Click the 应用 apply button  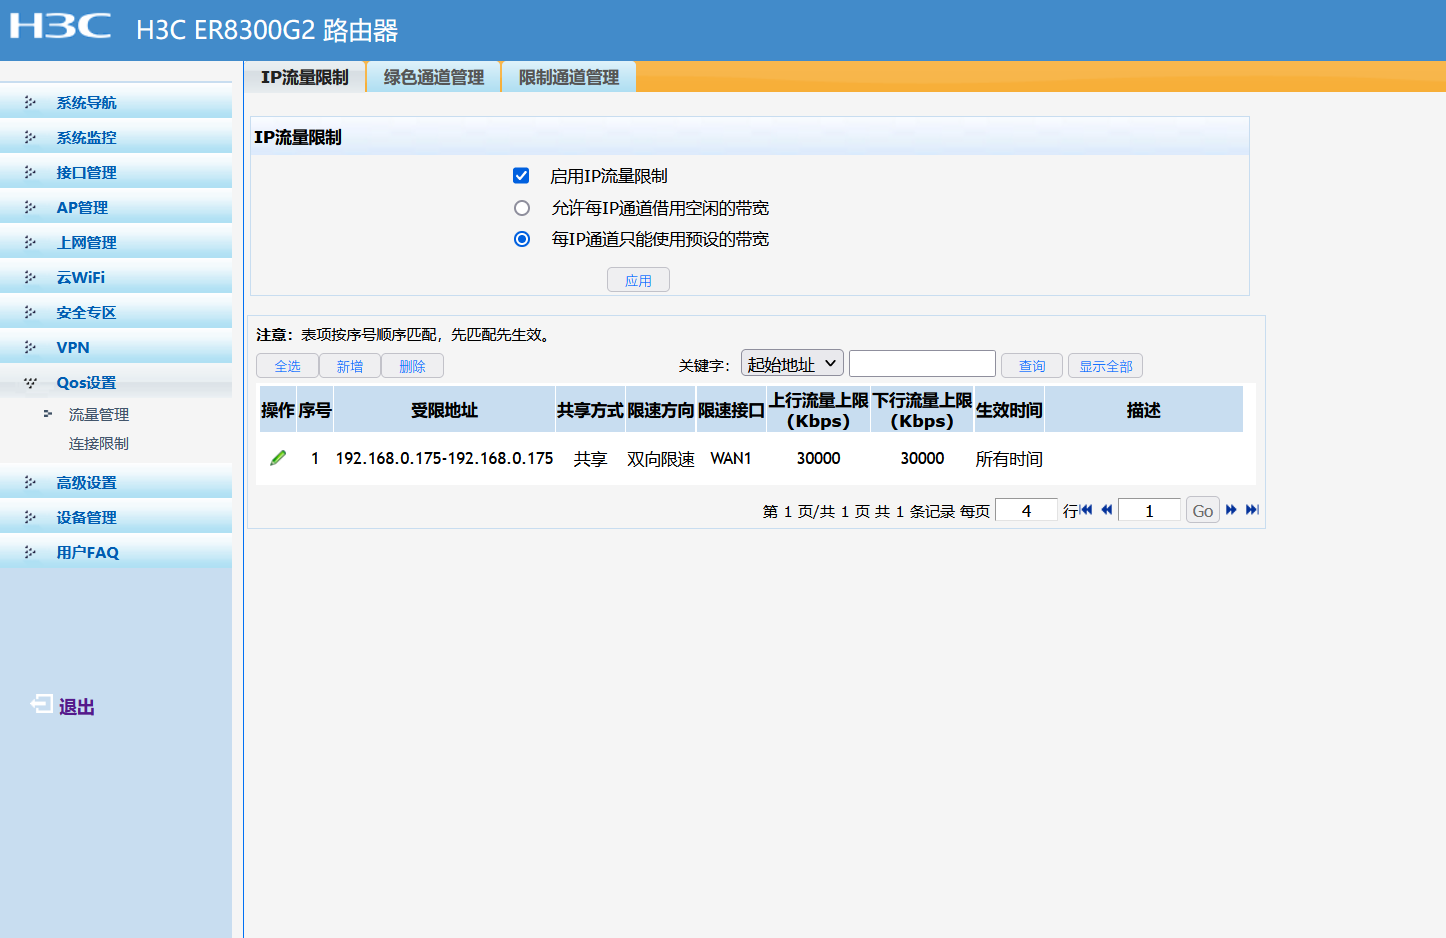(x=638, y=280)
